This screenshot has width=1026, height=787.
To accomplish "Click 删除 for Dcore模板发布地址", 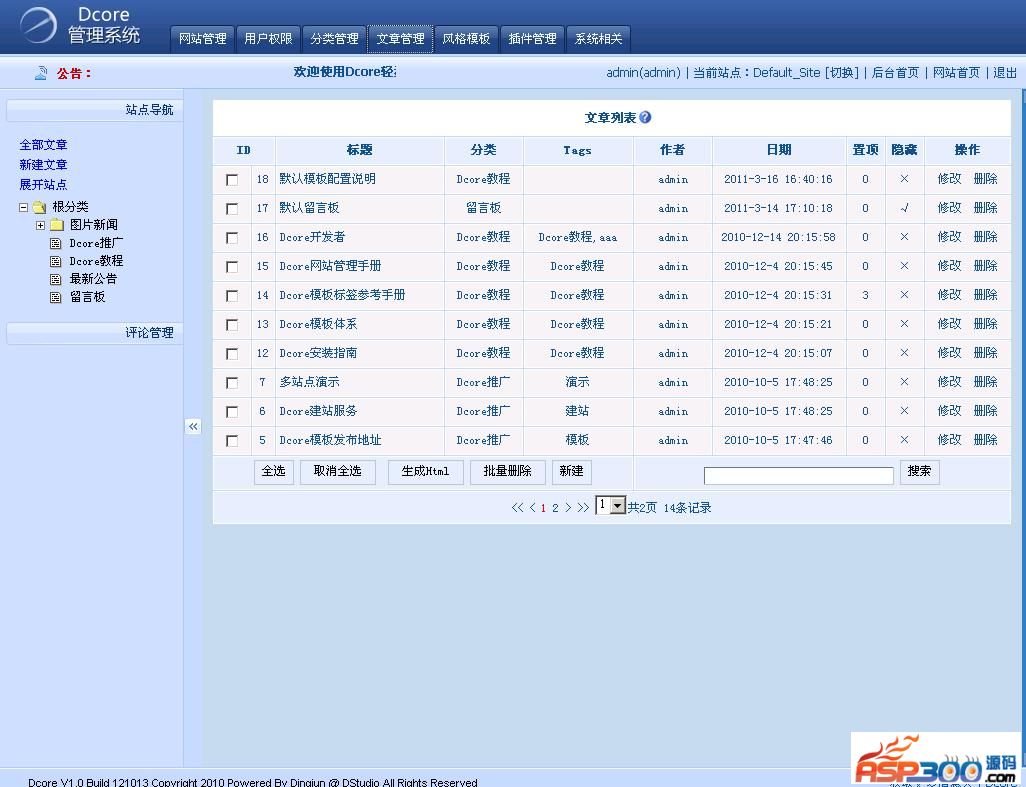I will tap(985, 440).
